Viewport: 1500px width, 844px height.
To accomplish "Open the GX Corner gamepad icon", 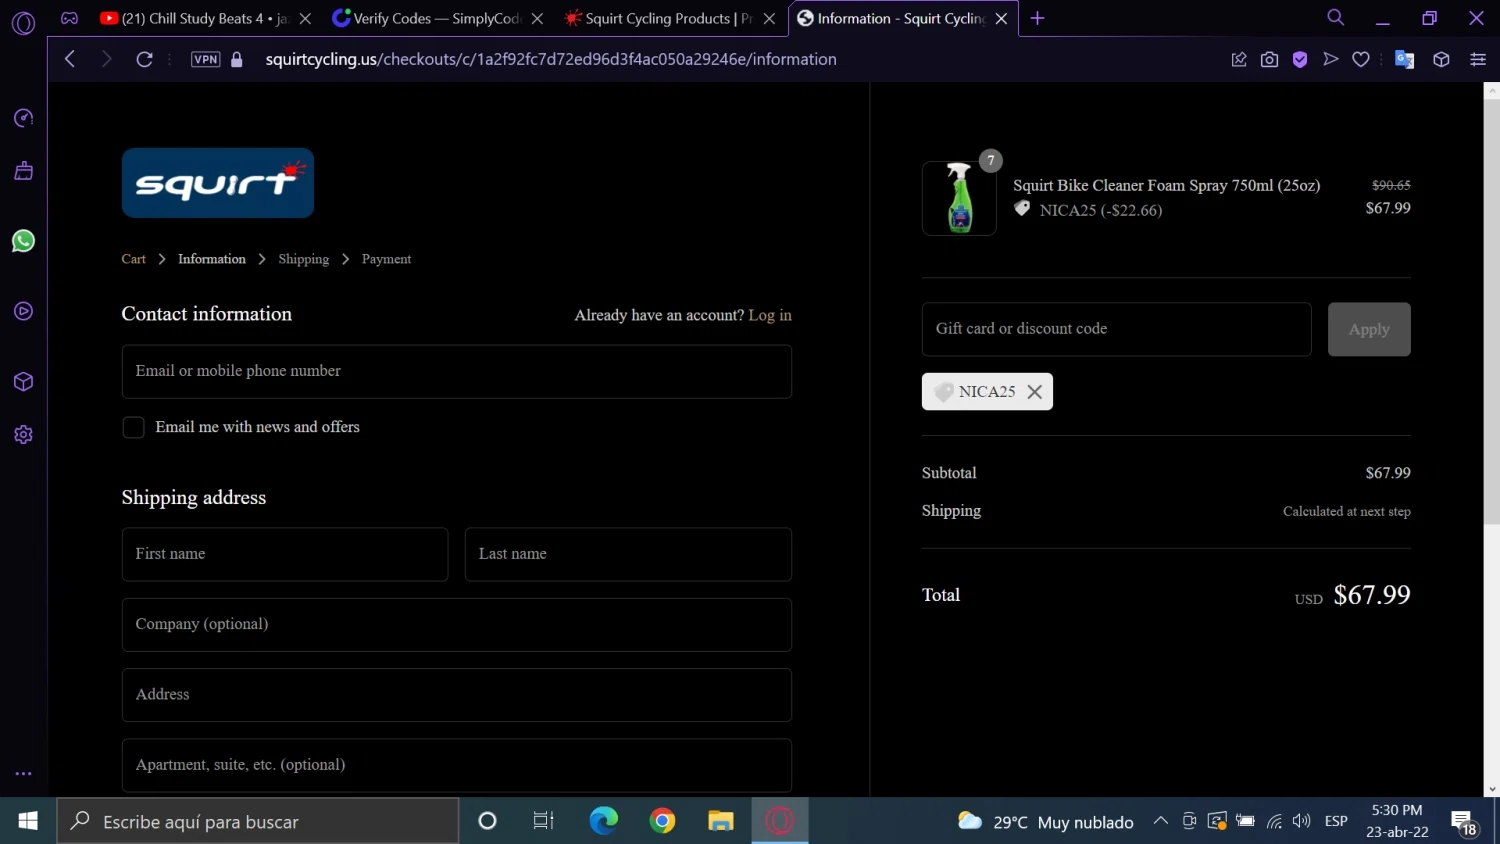I will [x=69, y=18].
